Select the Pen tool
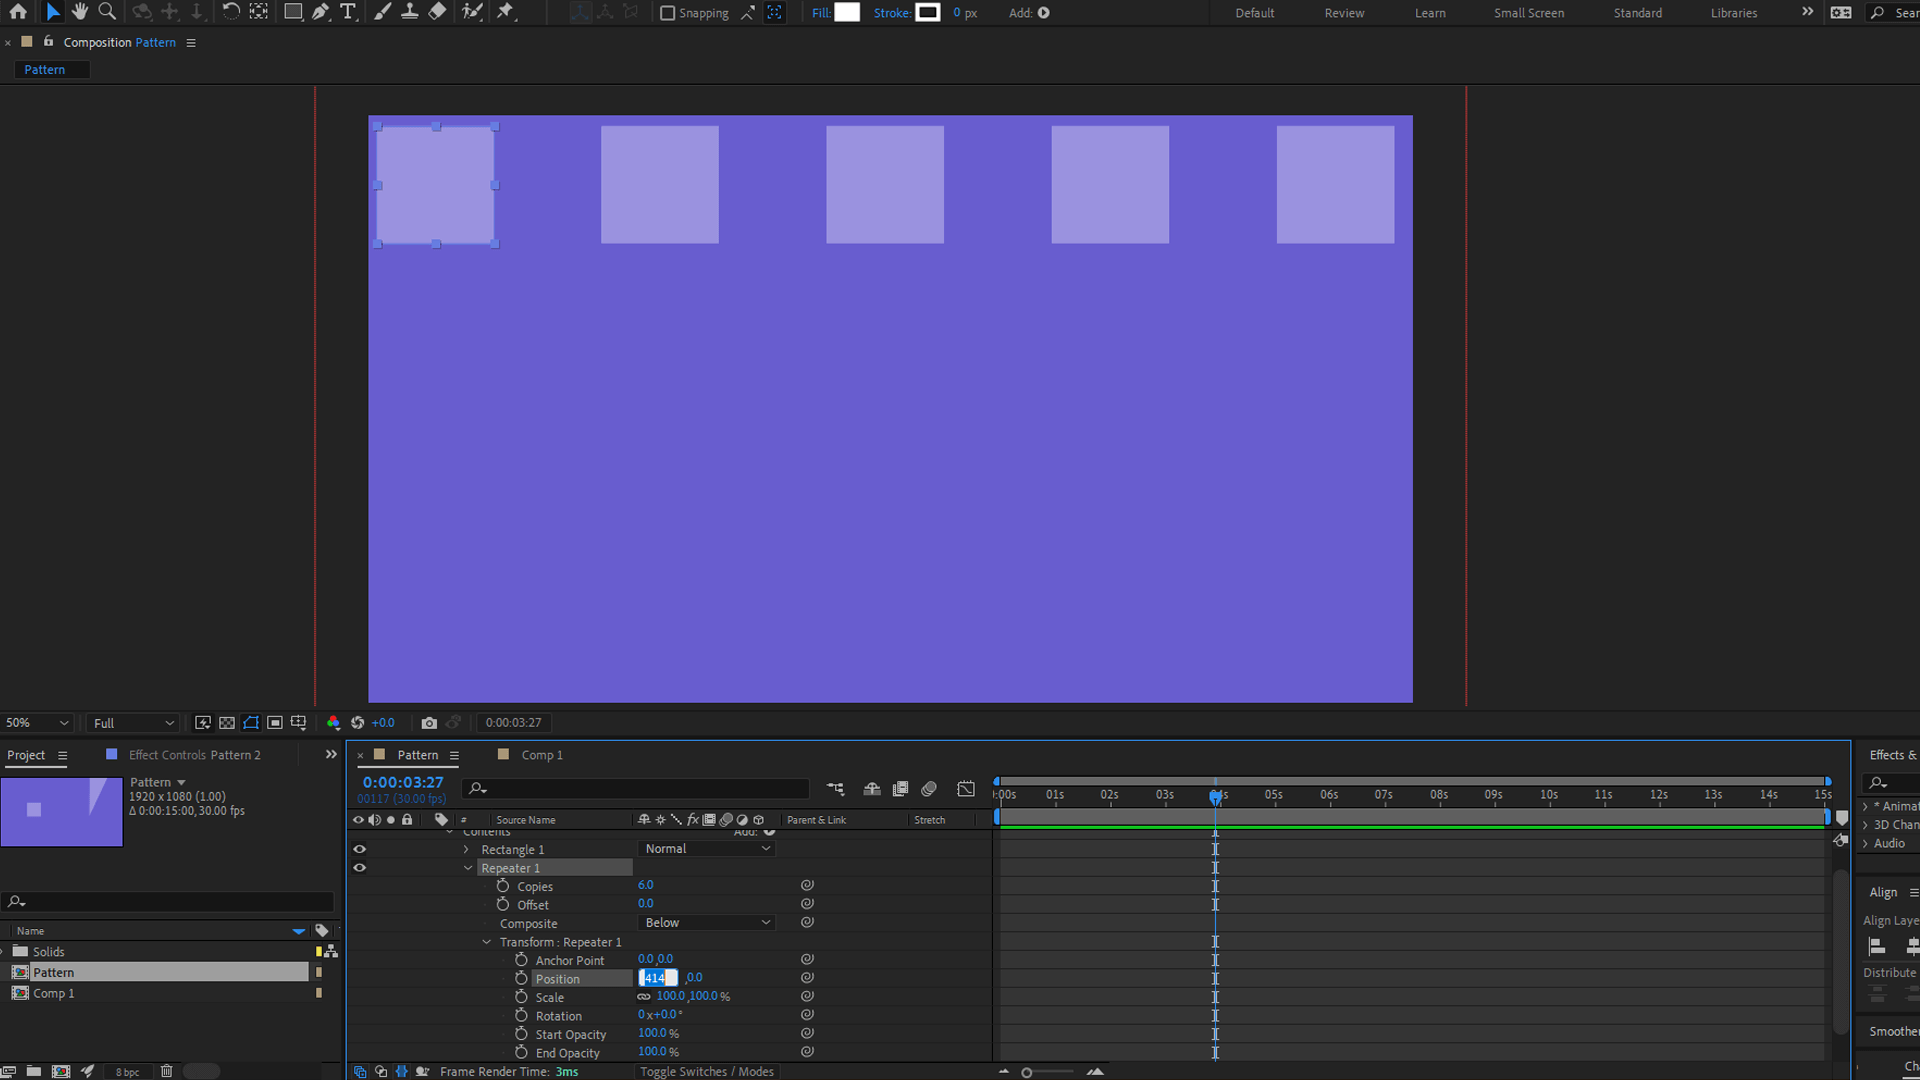 click(319, 13)
